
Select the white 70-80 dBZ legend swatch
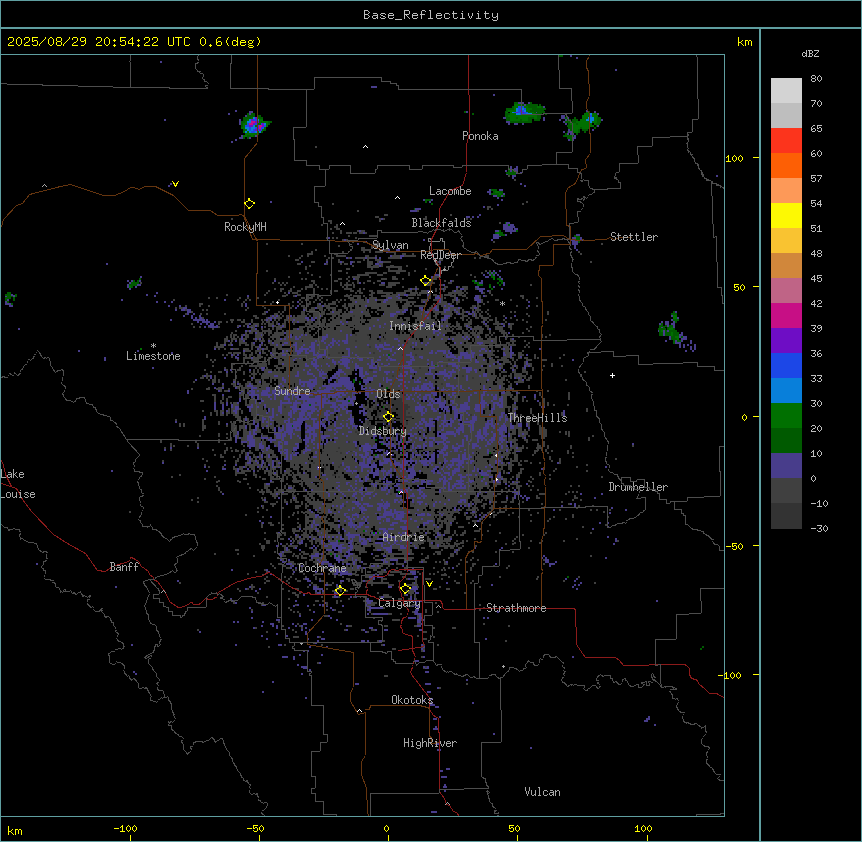[786, 91]
